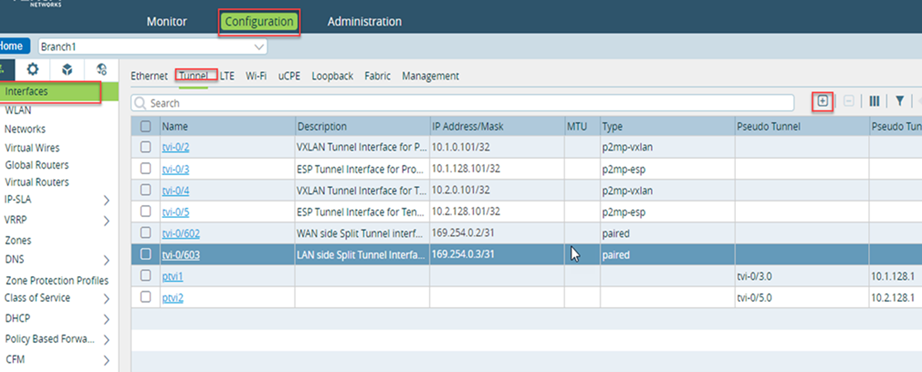Switch to the Management tab
Image resolution: width=922 pixels, height=372 pixels.
[x=430, y=76]
